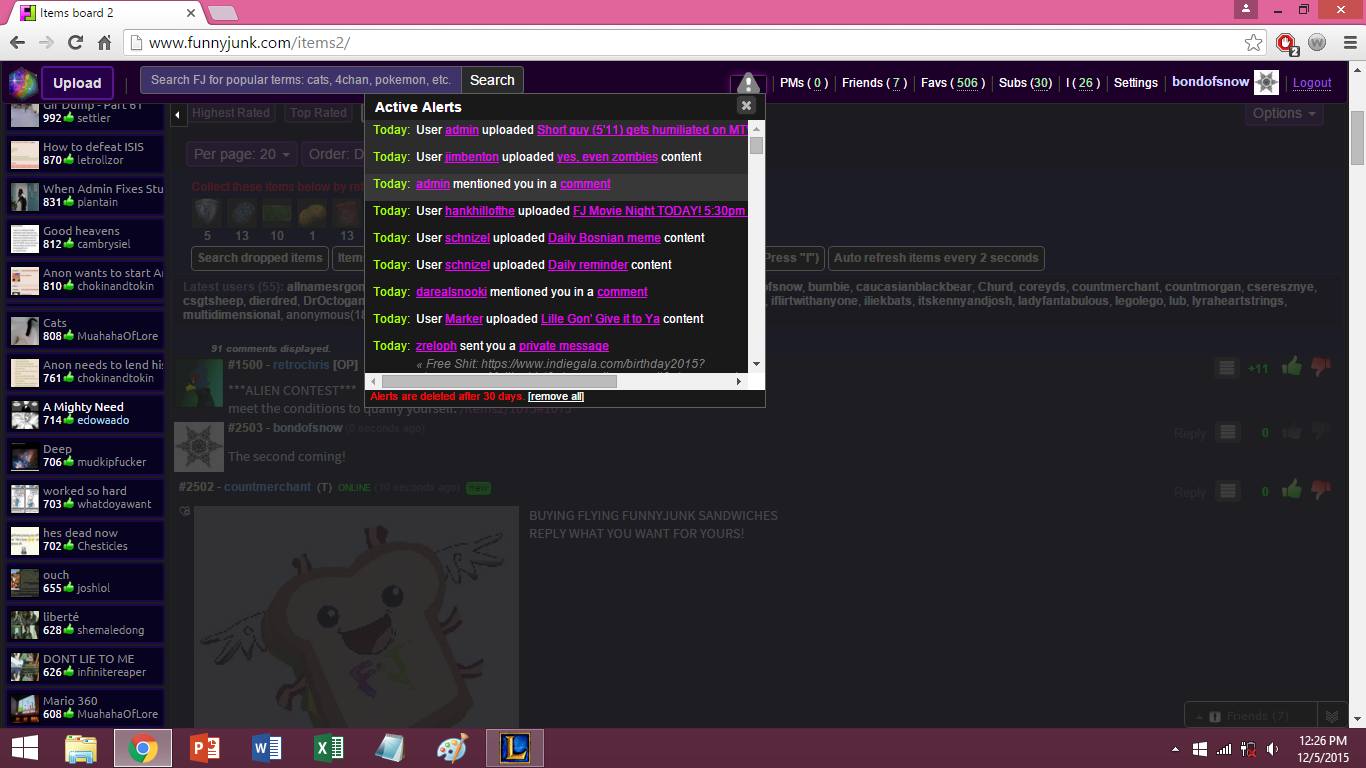The height and width of the screenshot is (768, 1366).
Task: Open Settings in the top navigation
Action: point(1135,83)
